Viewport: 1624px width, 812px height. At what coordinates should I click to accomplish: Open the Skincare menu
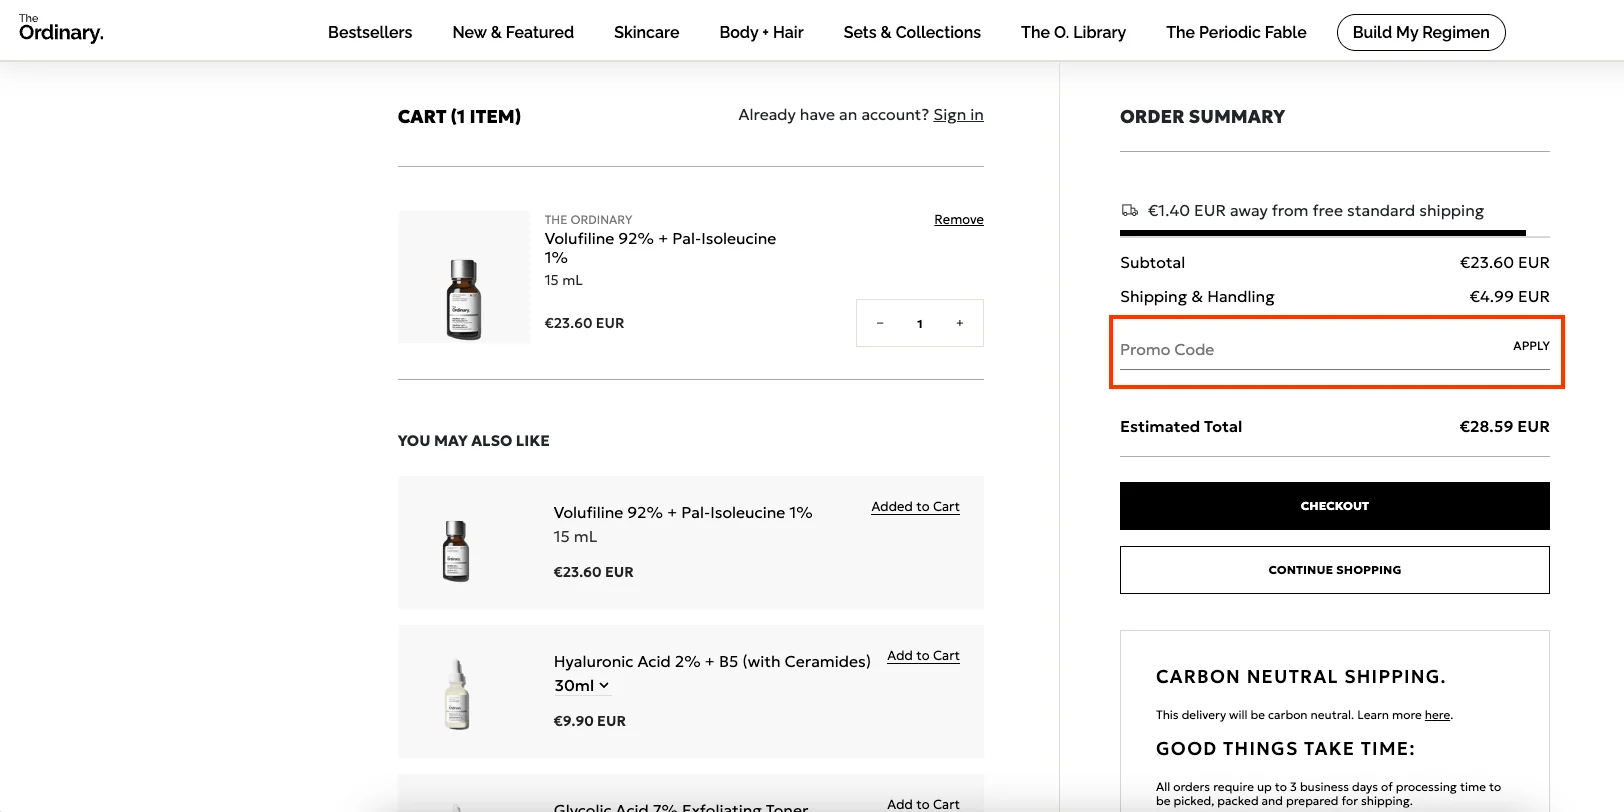point(646,32)
